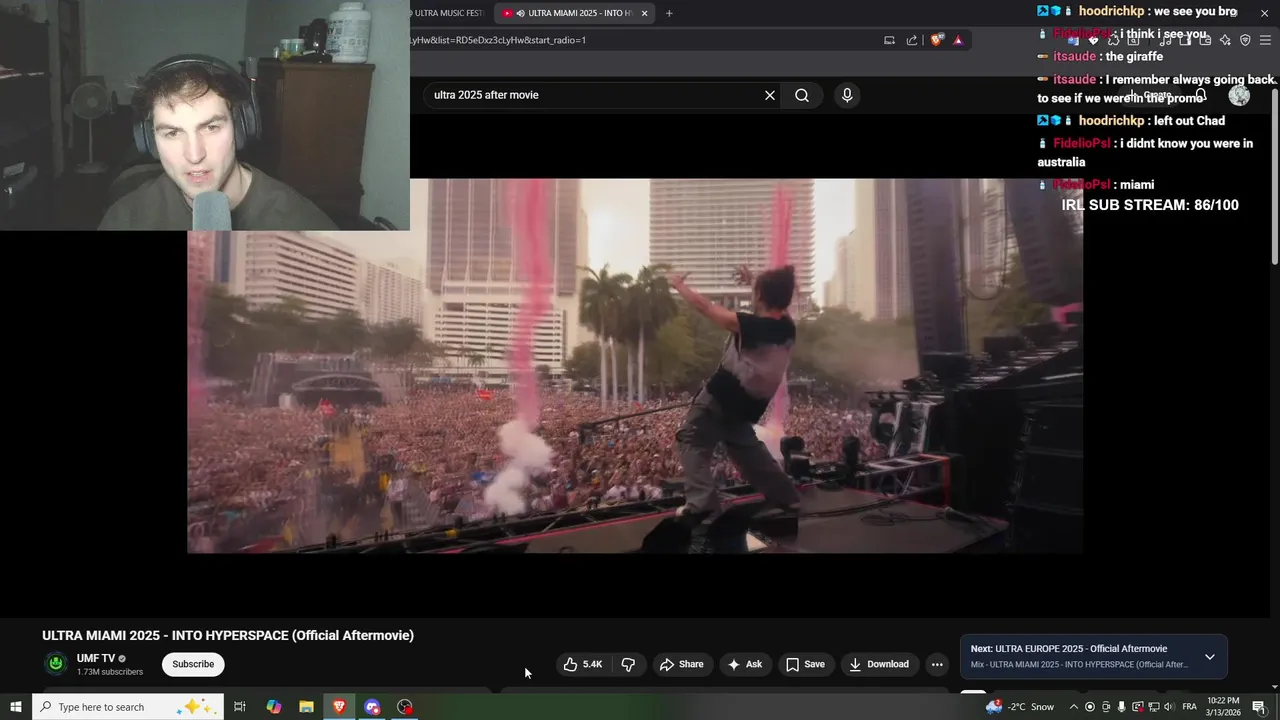Switch the FRA input language indicator
Image resolution: width=1280 pixels, height=720 pixels.
(x=1190, y=707)
